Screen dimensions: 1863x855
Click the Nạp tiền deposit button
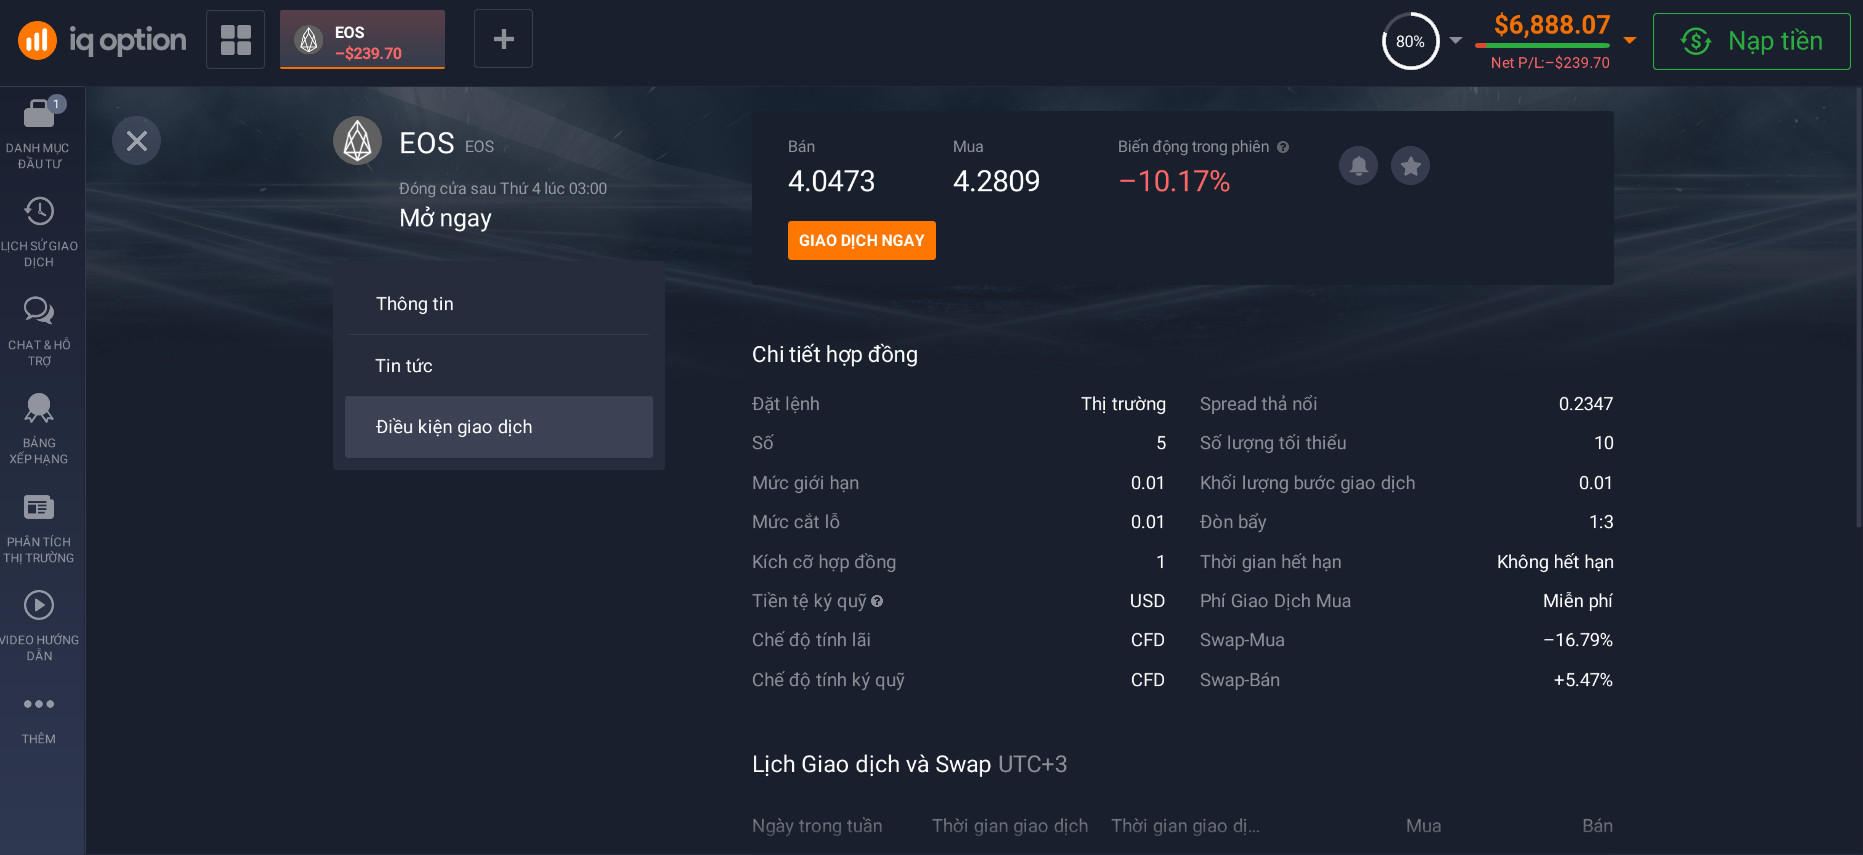pos(1751,41)
